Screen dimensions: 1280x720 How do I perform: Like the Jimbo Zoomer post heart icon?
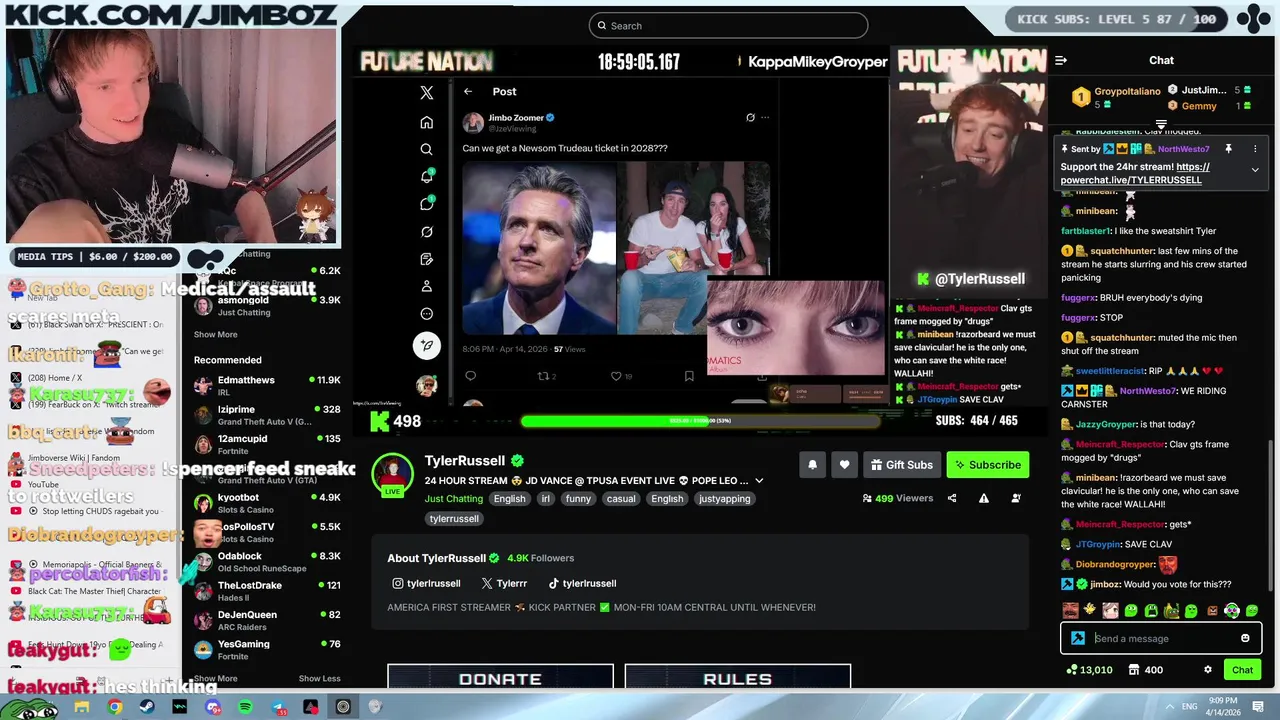tap(616, 376)
